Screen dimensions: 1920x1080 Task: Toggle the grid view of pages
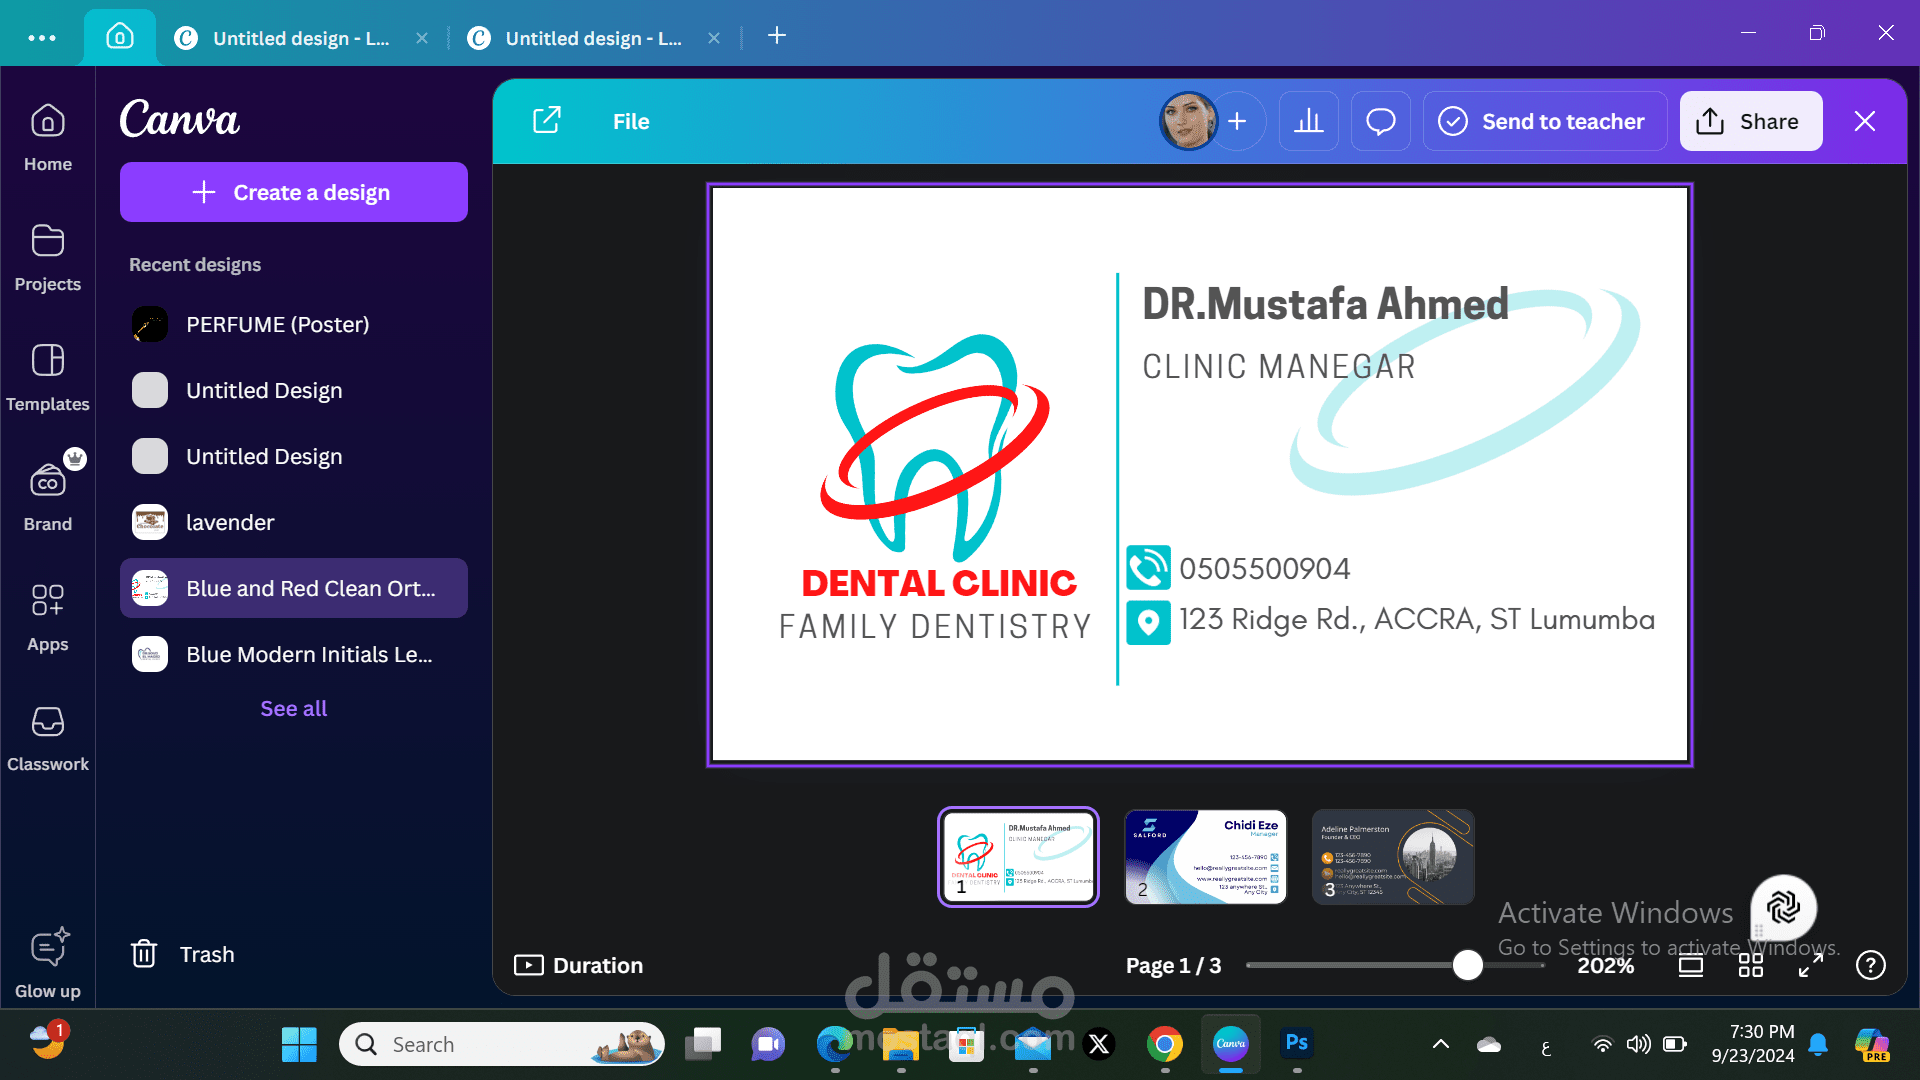click(x=1750, y=965)
